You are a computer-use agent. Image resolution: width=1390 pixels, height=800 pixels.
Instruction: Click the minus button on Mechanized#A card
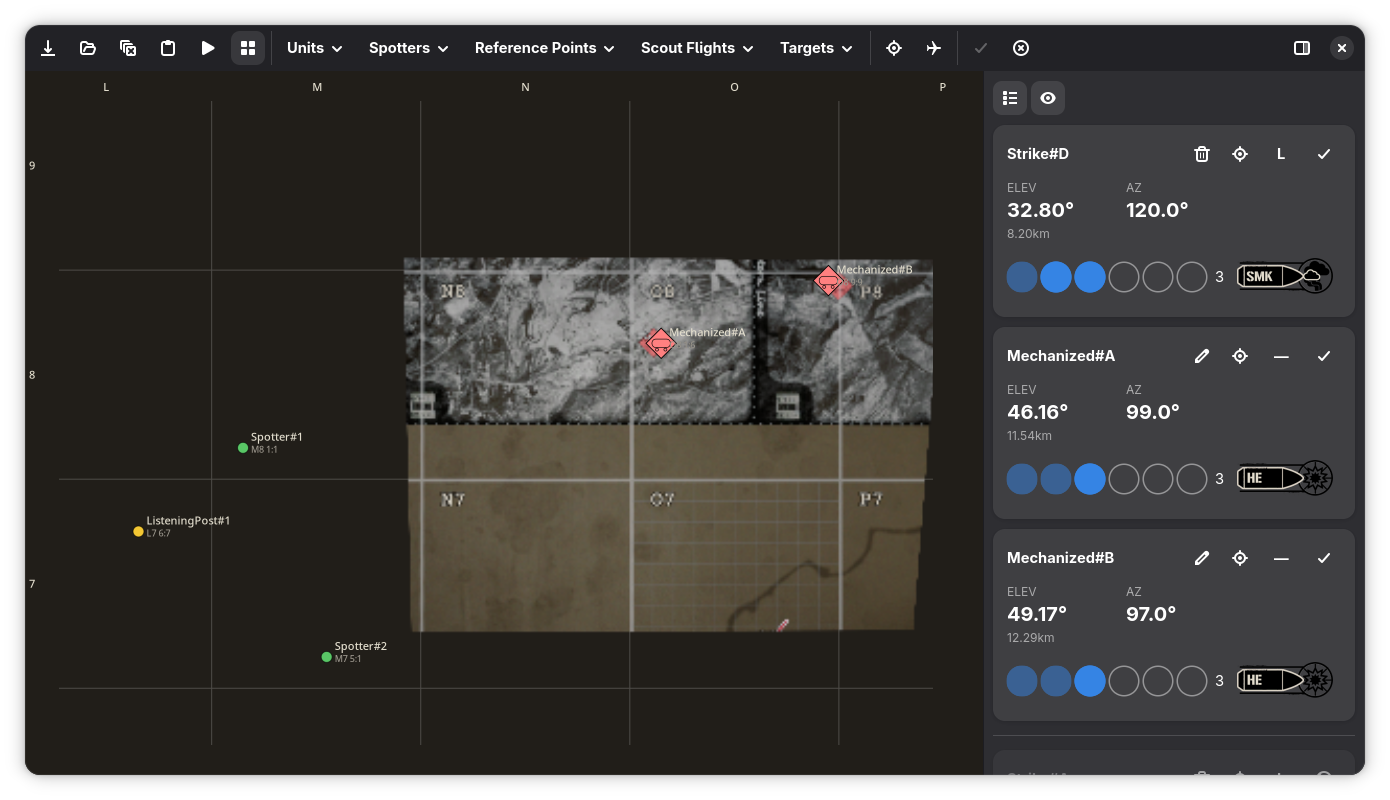coord(1281,356)
